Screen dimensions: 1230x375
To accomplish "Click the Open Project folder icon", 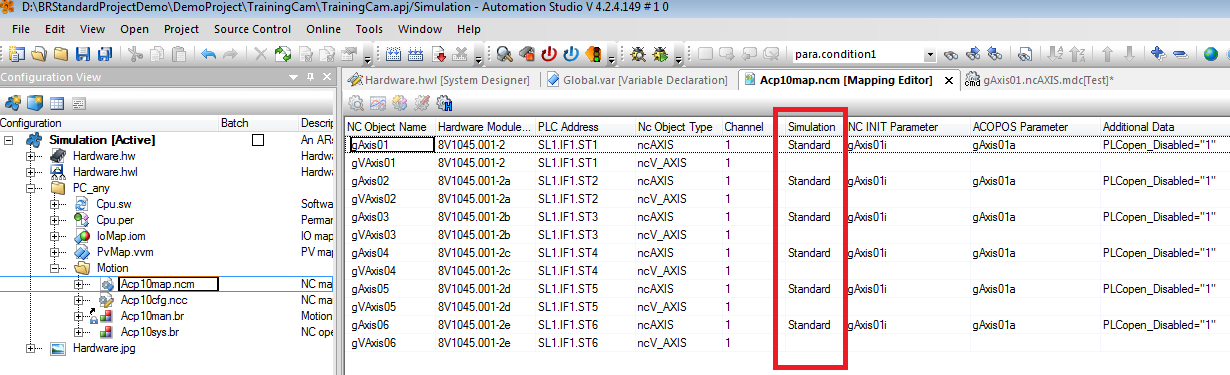I will 39,54.
